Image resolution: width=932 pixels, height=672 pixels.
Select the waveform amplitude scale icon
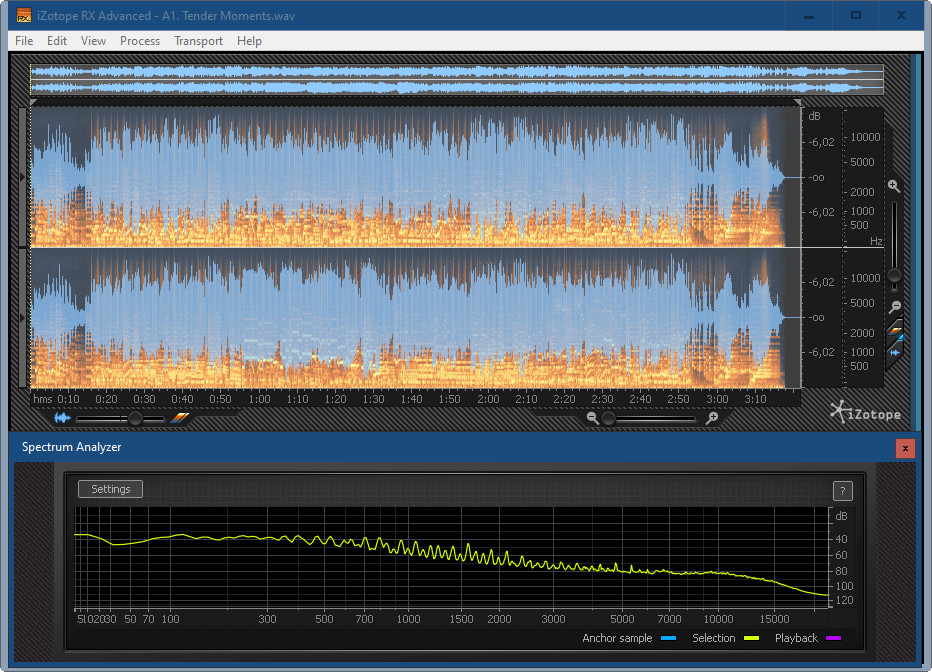pos(895,352)
